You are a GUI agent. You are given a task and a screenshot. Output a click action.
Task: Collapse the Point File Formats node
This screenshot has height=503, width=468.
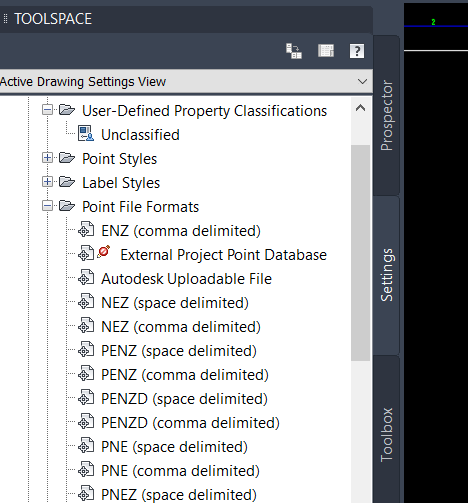click(47, 206)
